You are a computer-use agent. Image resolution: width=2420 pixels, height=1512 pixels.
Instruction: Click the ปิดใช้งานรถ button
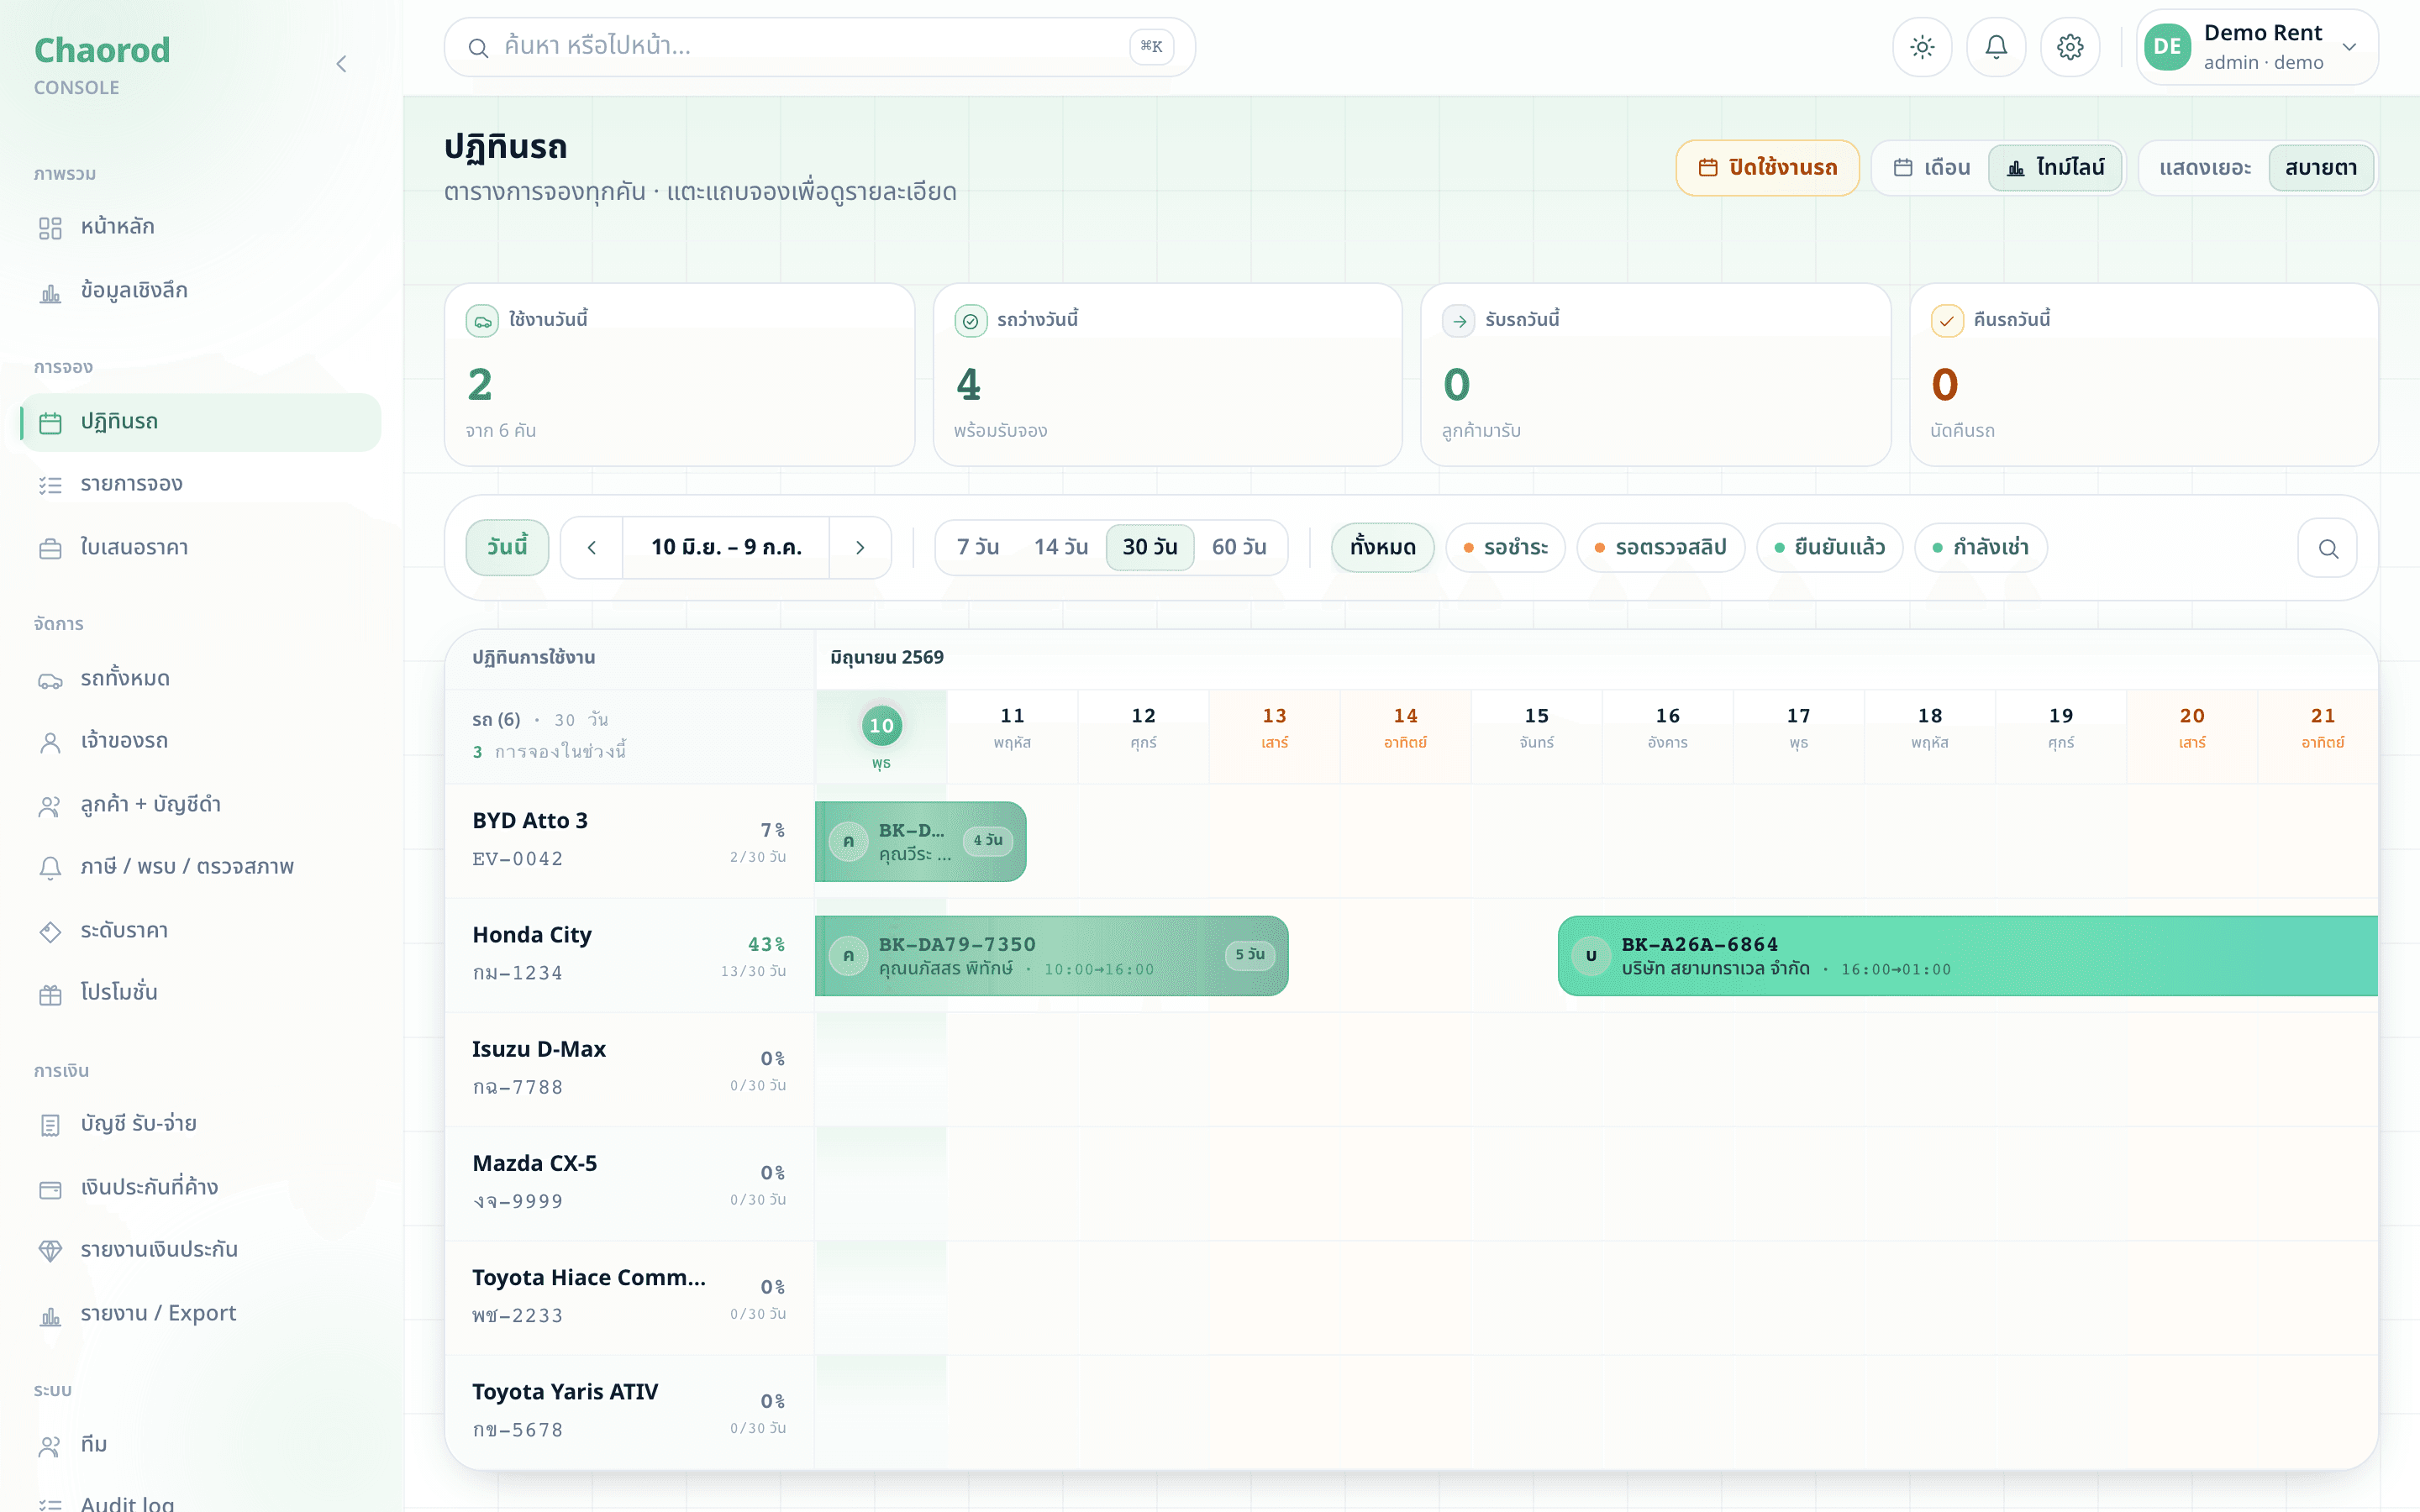point(1767,168)
